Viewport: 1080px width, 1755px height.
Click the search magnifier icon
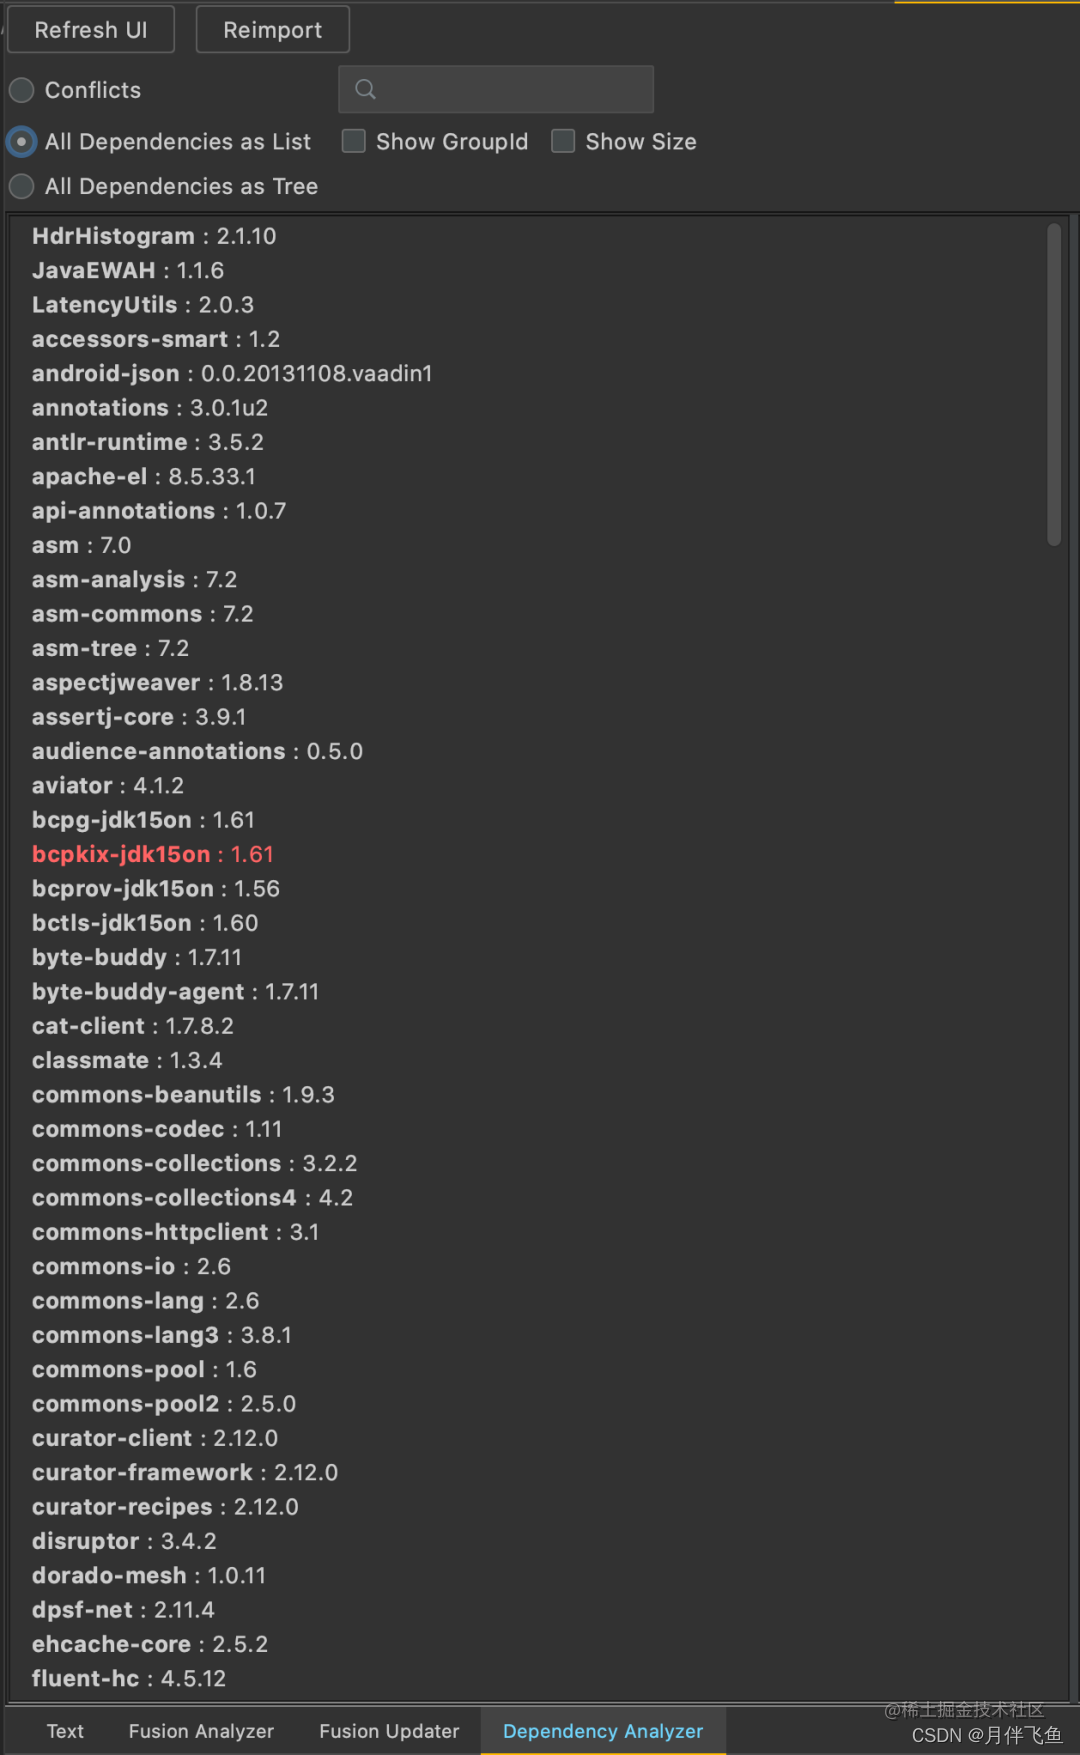pyautogui.click(x=366, y=89)
